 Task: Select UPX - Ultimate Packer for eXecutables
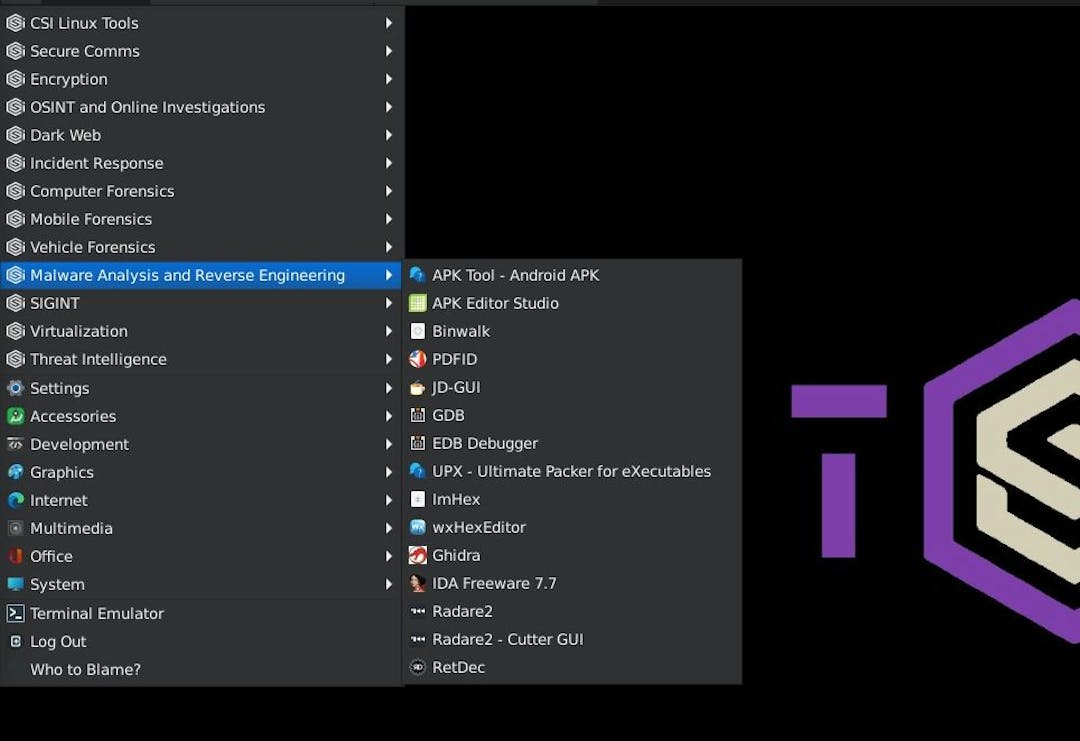(x=571, y=472)
